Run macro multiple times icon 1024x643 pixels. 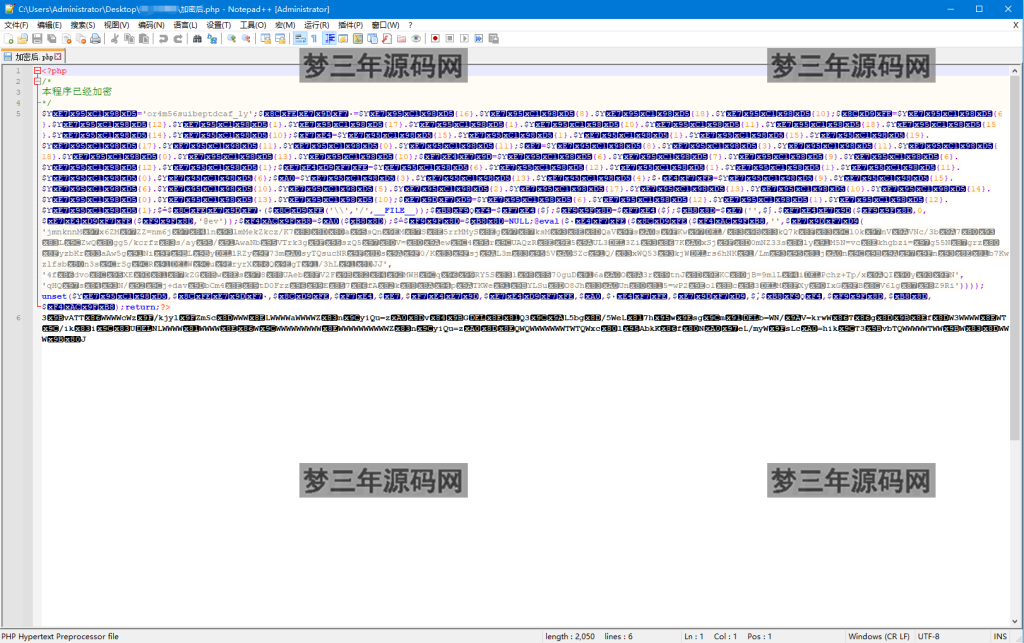pos(479,39)
